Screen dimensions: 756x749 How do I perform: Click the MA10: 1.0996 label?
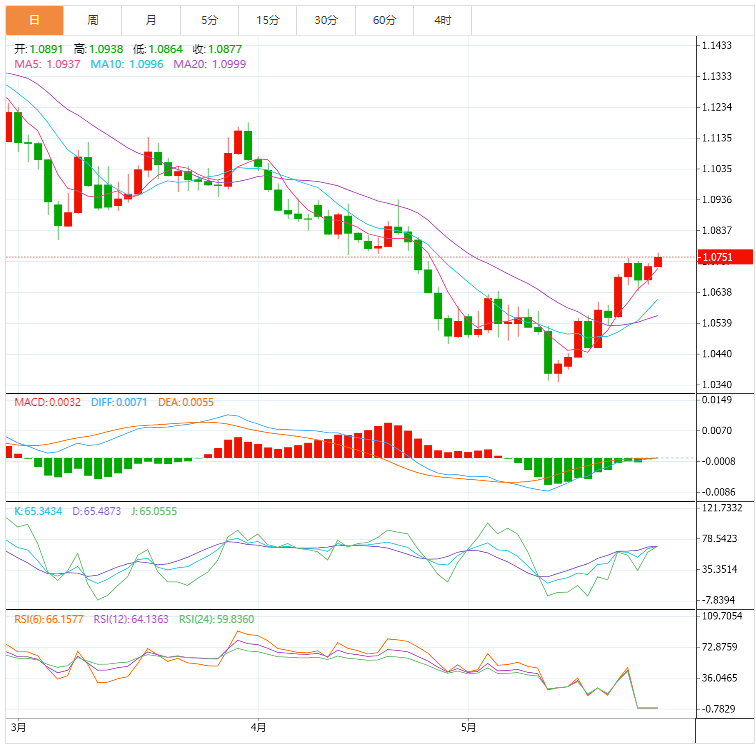[x=127, y=64]
